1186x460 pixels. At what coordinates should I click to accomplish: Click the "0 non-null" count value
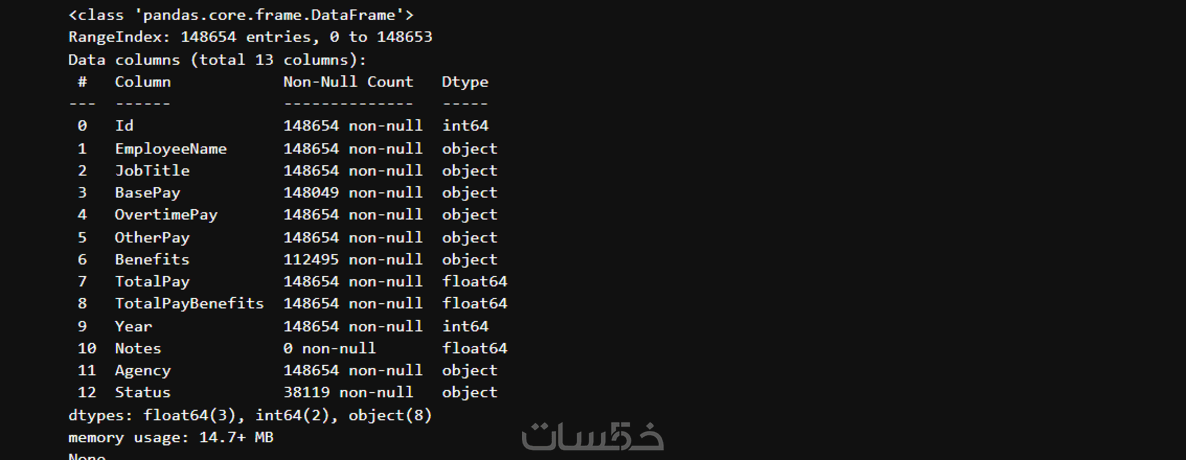click(330, 348)
